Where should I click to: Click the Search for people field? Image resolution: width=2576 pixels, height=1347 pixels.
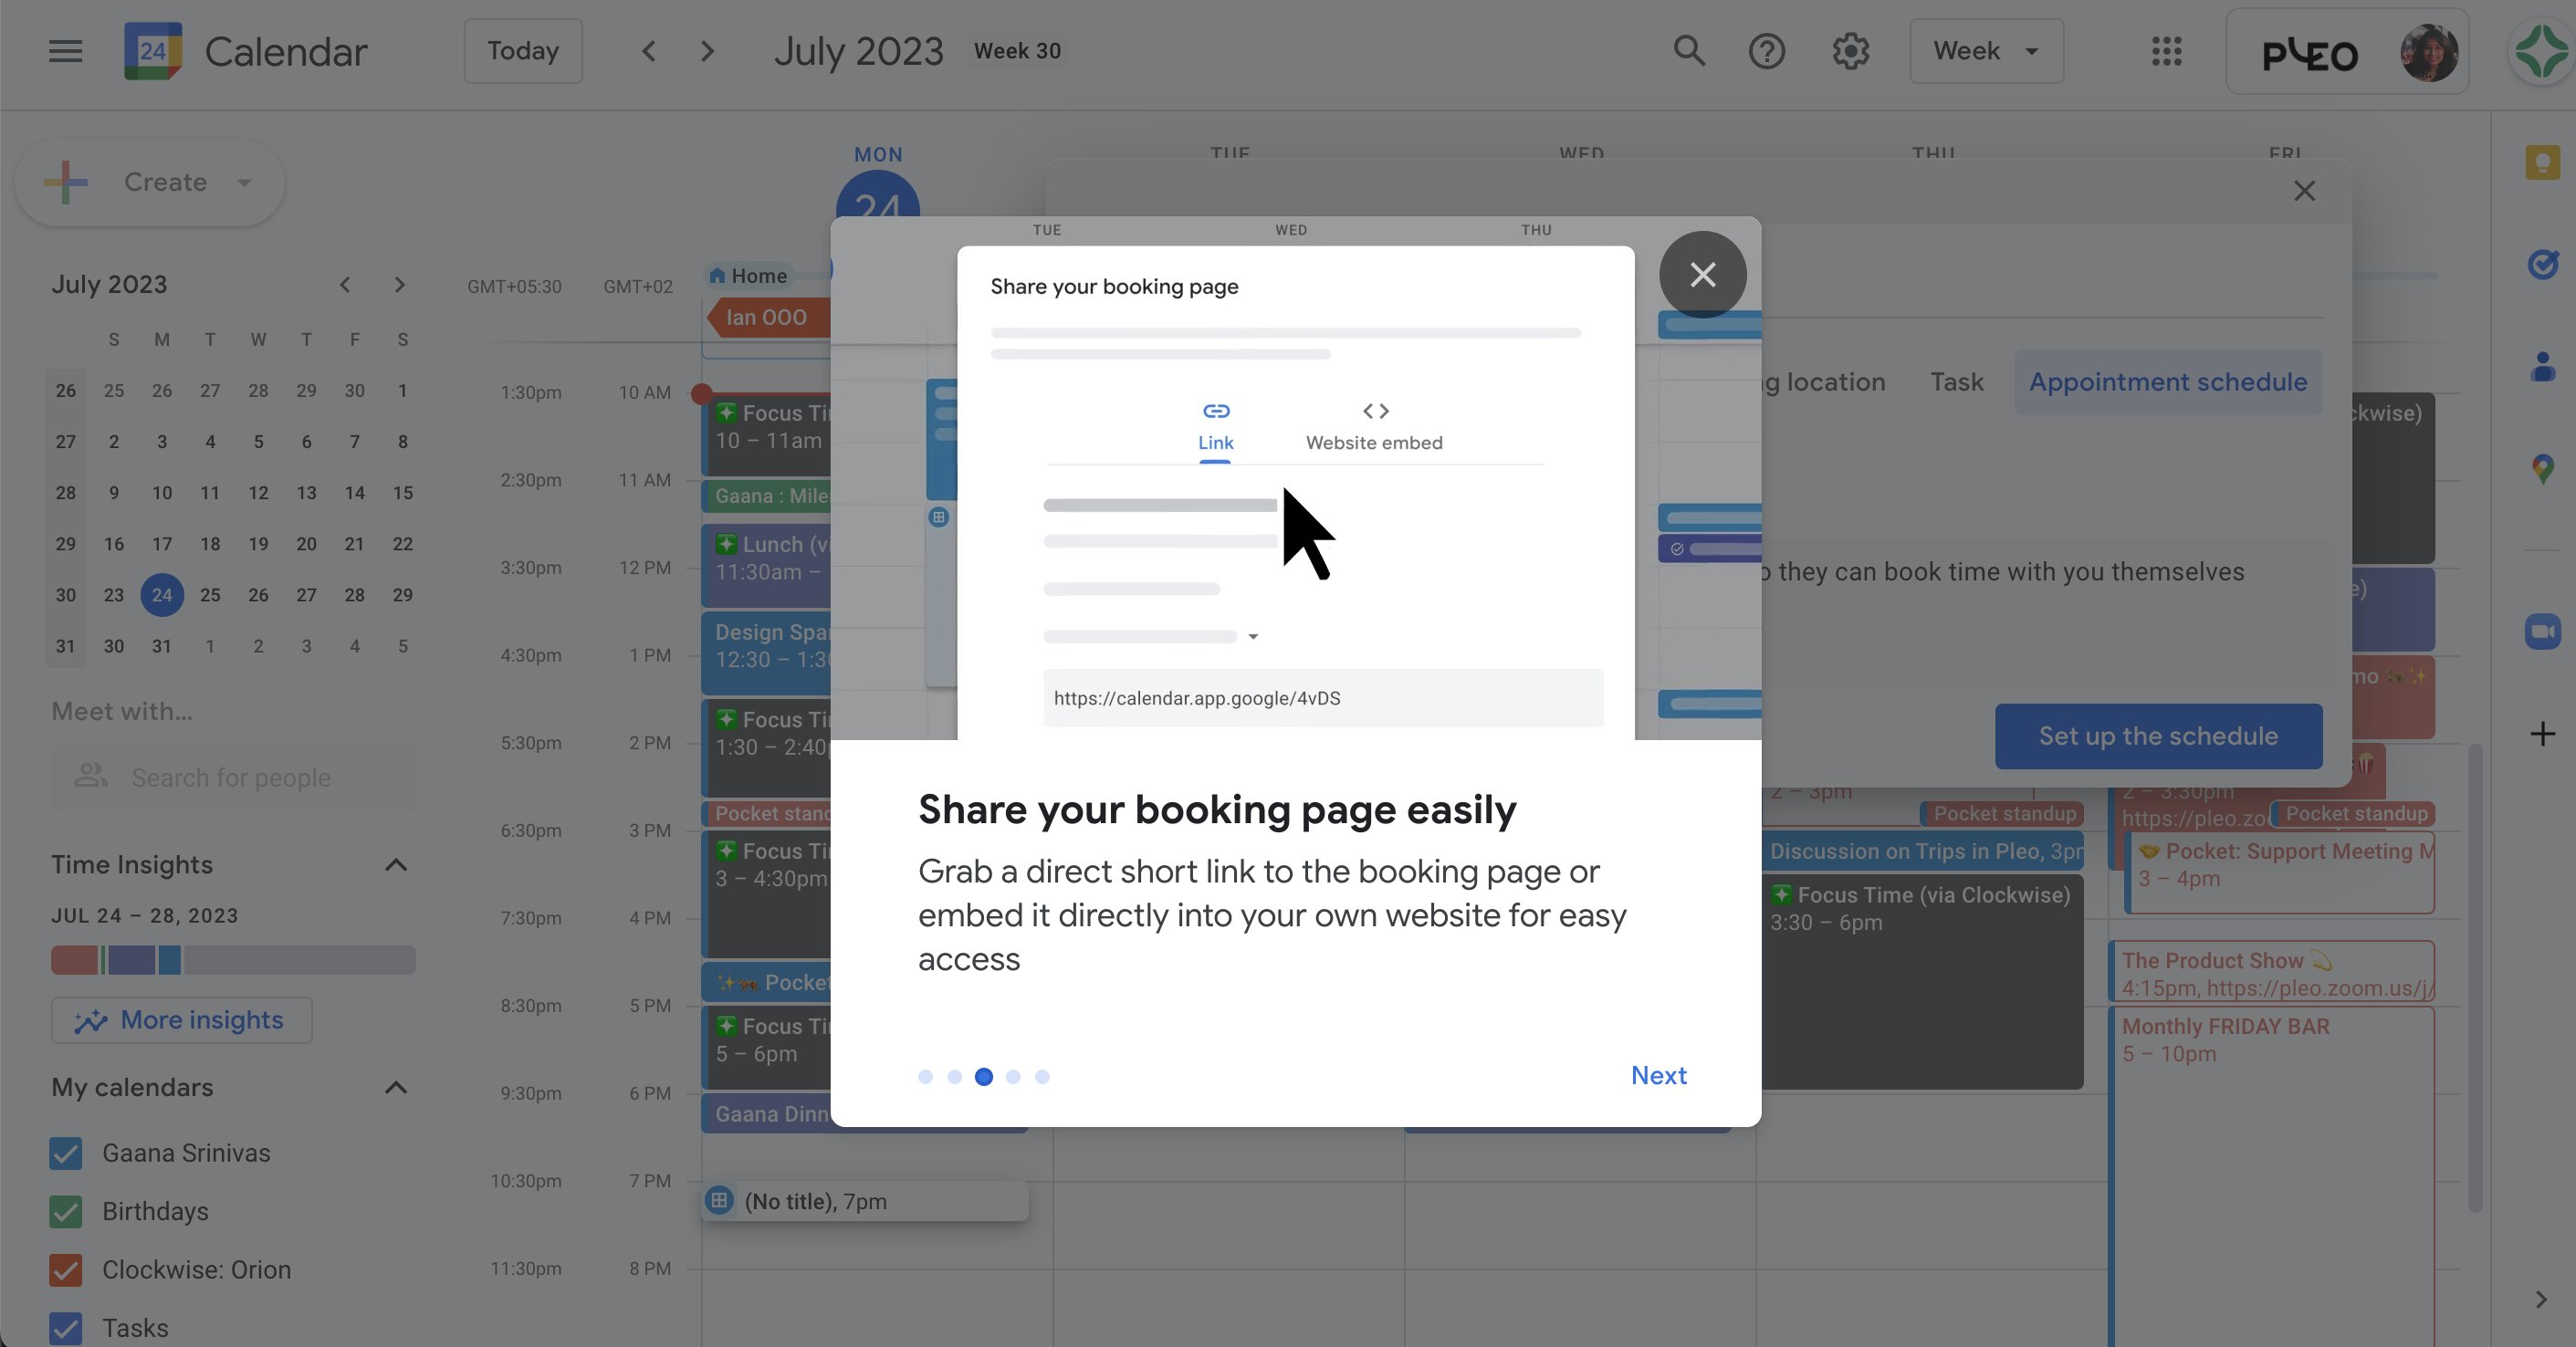coord(233,777)
